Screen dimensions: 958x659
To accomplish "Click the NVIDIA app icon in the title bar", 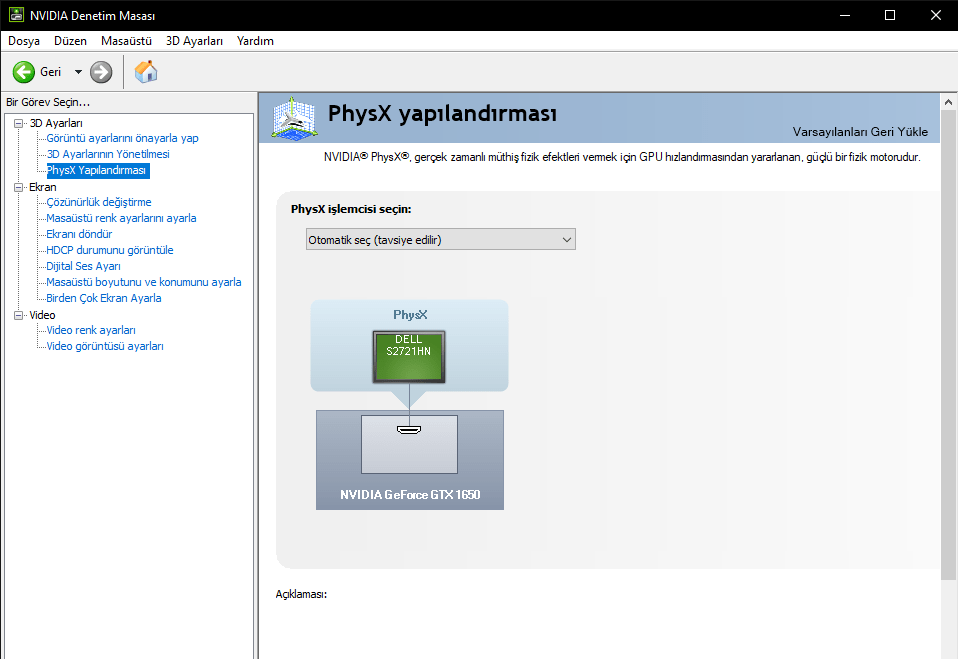I will 16,15.
